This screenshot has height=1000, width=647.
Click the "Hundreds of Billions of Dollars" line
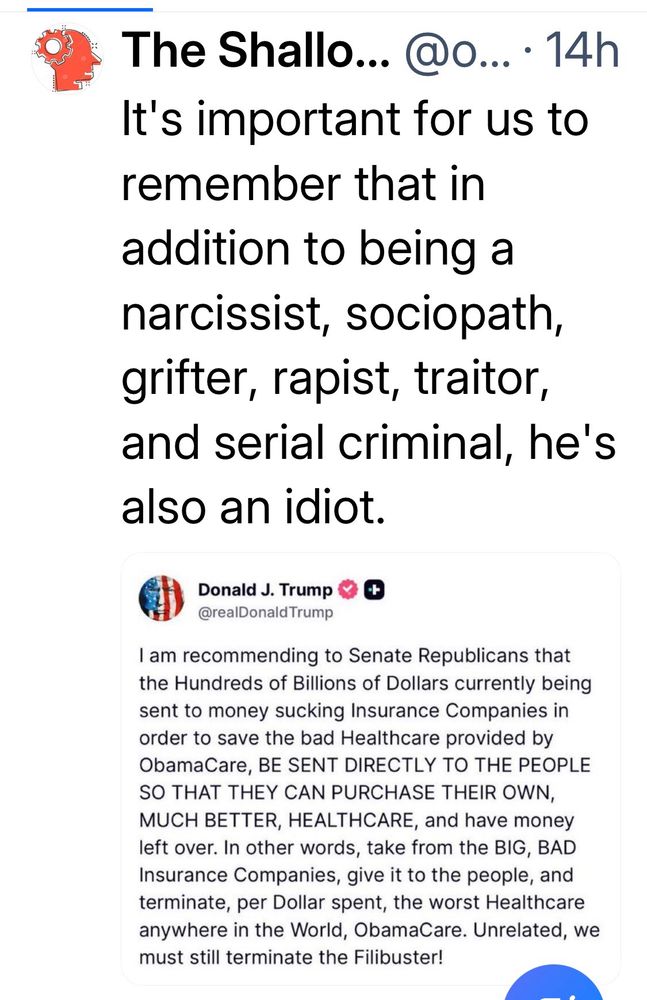(x=365, y=683)
